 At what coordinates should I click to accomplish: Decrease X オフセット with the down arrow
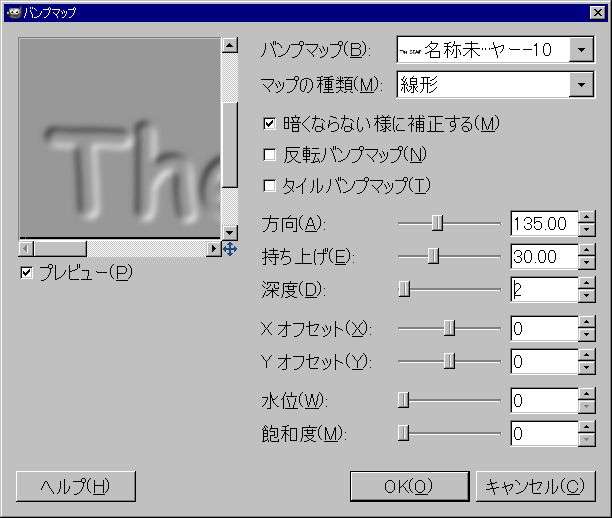(x=587, y=335)
